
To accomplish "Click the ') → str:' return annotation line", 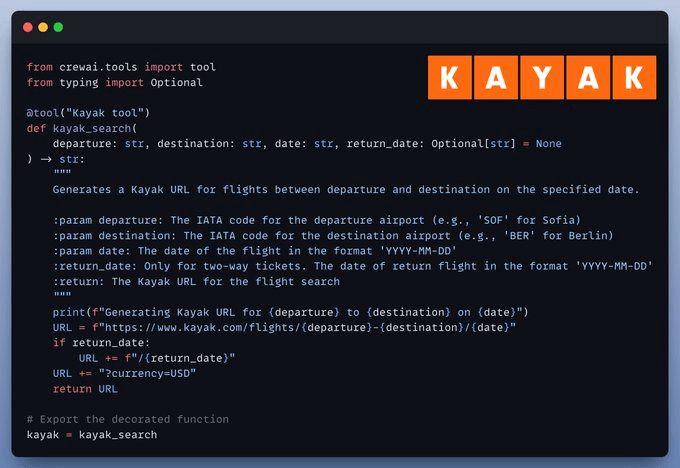I will [x=56, y=159].
